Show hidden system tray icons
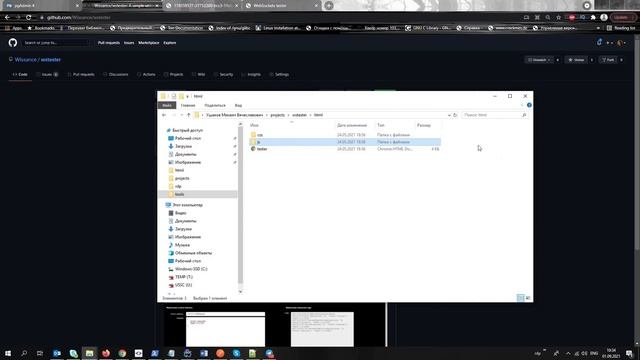The image size is (640, 360). [x=568, y=353]
